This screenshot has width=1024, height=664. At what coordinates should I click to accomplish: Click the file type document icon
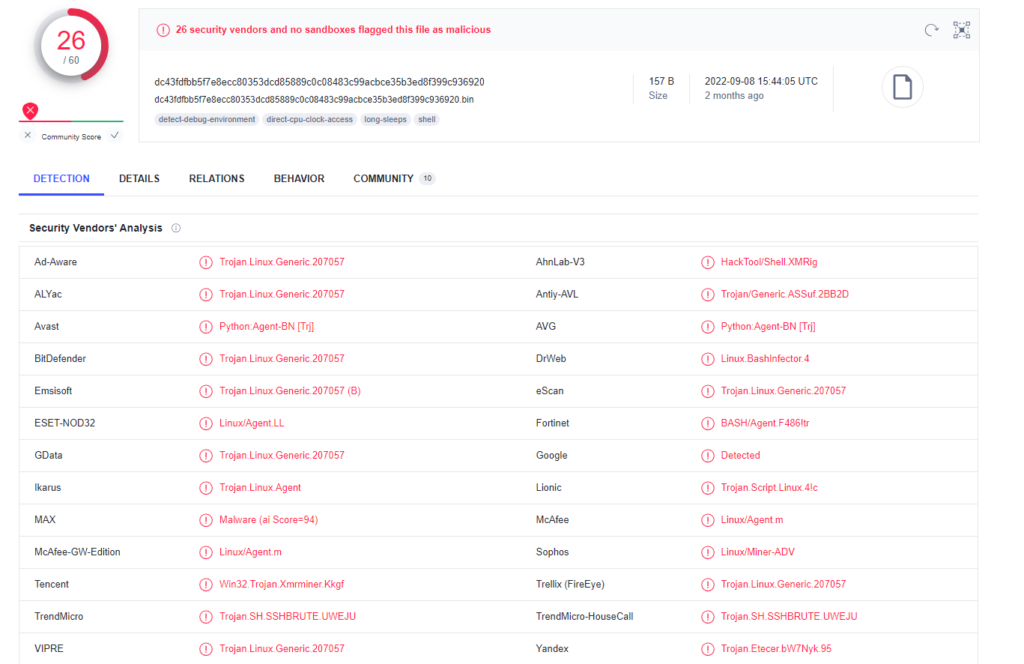click(902, 87)
